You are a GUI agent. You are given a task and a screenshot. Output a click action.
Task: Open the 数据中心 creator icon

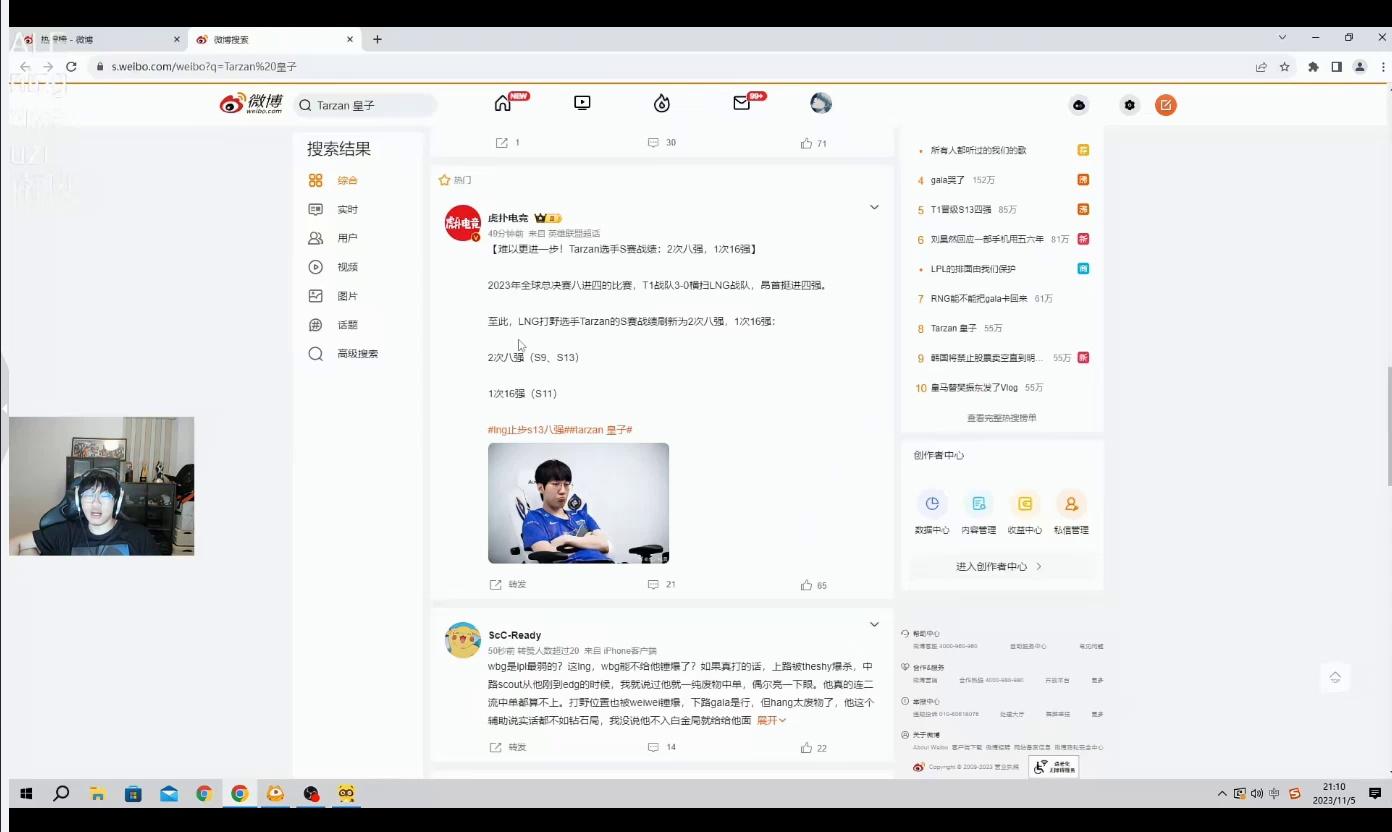[932, 504]
